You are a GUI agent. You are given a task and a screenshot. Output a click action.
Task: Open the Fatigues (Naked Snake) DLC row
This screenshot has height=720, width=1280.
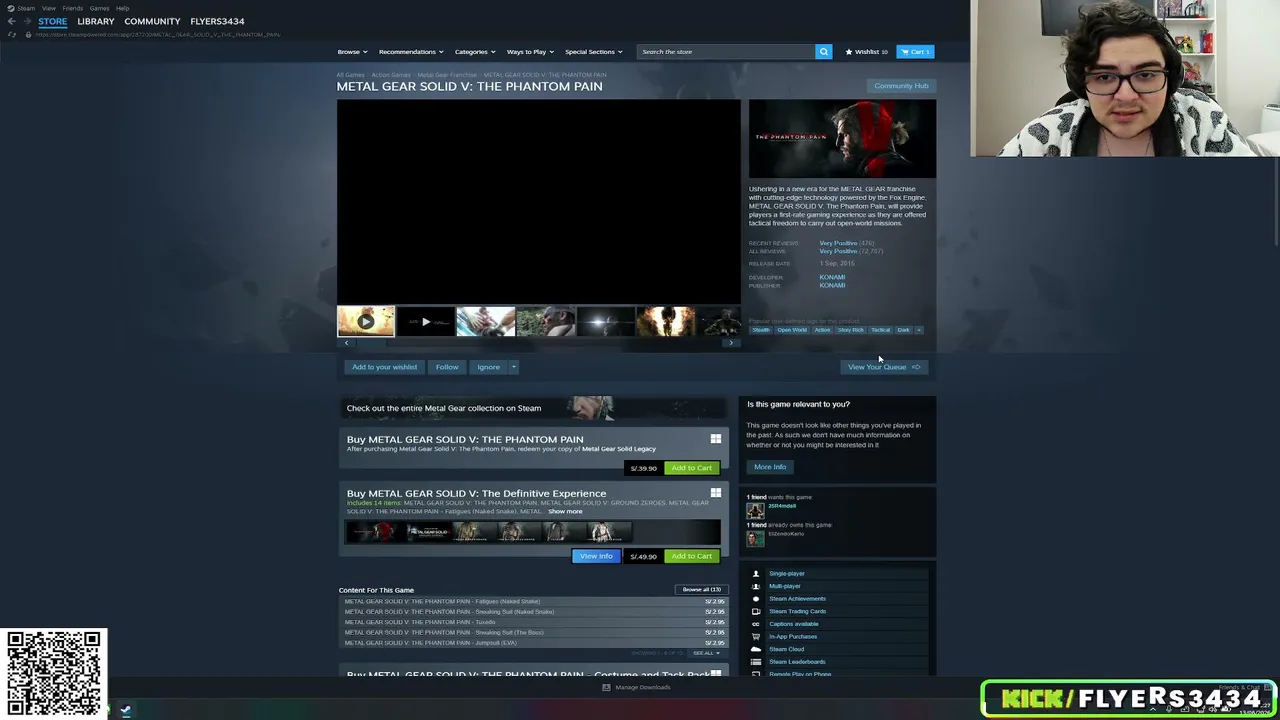[533, 602]
